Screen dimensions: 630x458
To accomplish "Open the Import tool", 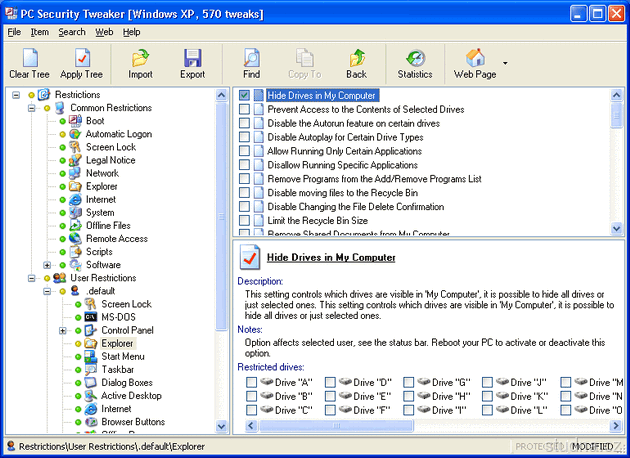I will pos(140,58).
